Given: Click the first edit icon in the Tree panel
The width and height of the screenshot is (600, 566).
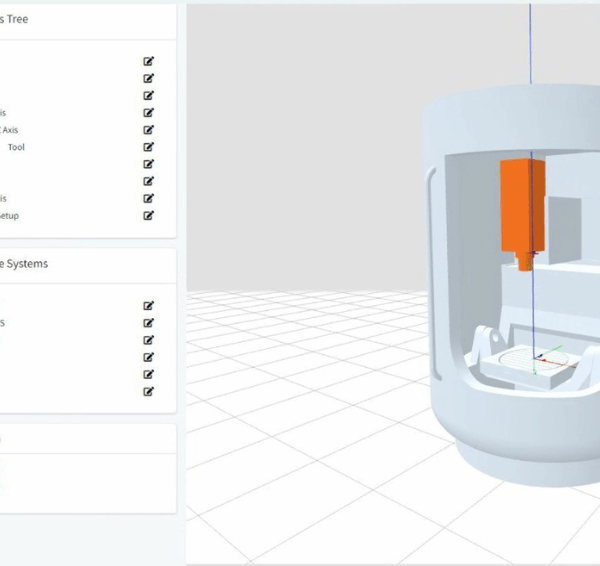Looking at the screenshot, I should tap(149, 61).
